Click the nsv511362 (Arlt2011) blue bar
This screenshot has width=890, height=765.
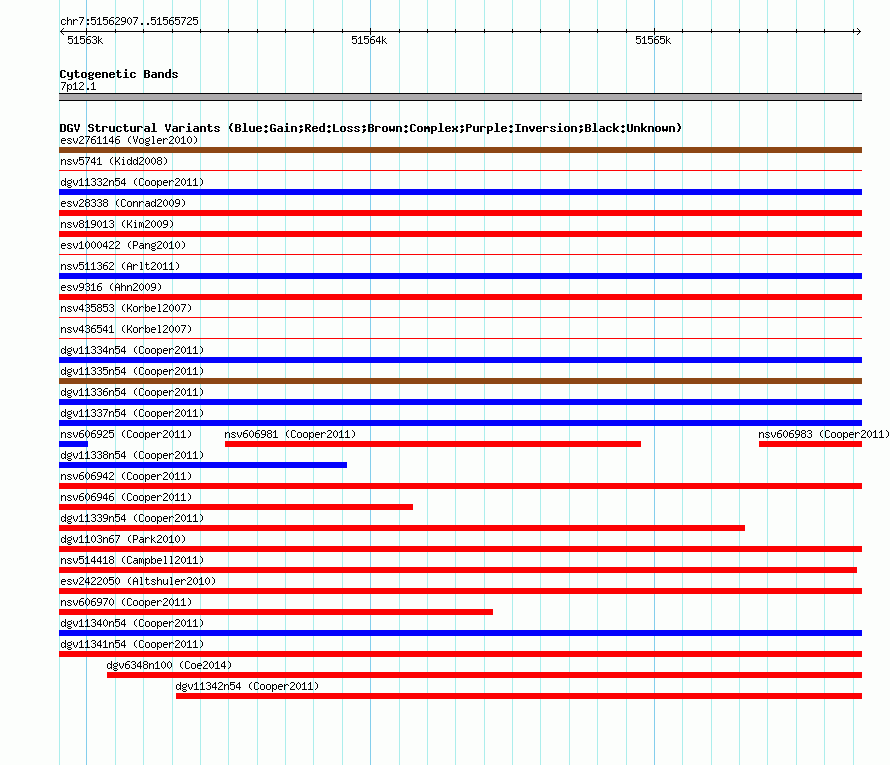[460, 276]
